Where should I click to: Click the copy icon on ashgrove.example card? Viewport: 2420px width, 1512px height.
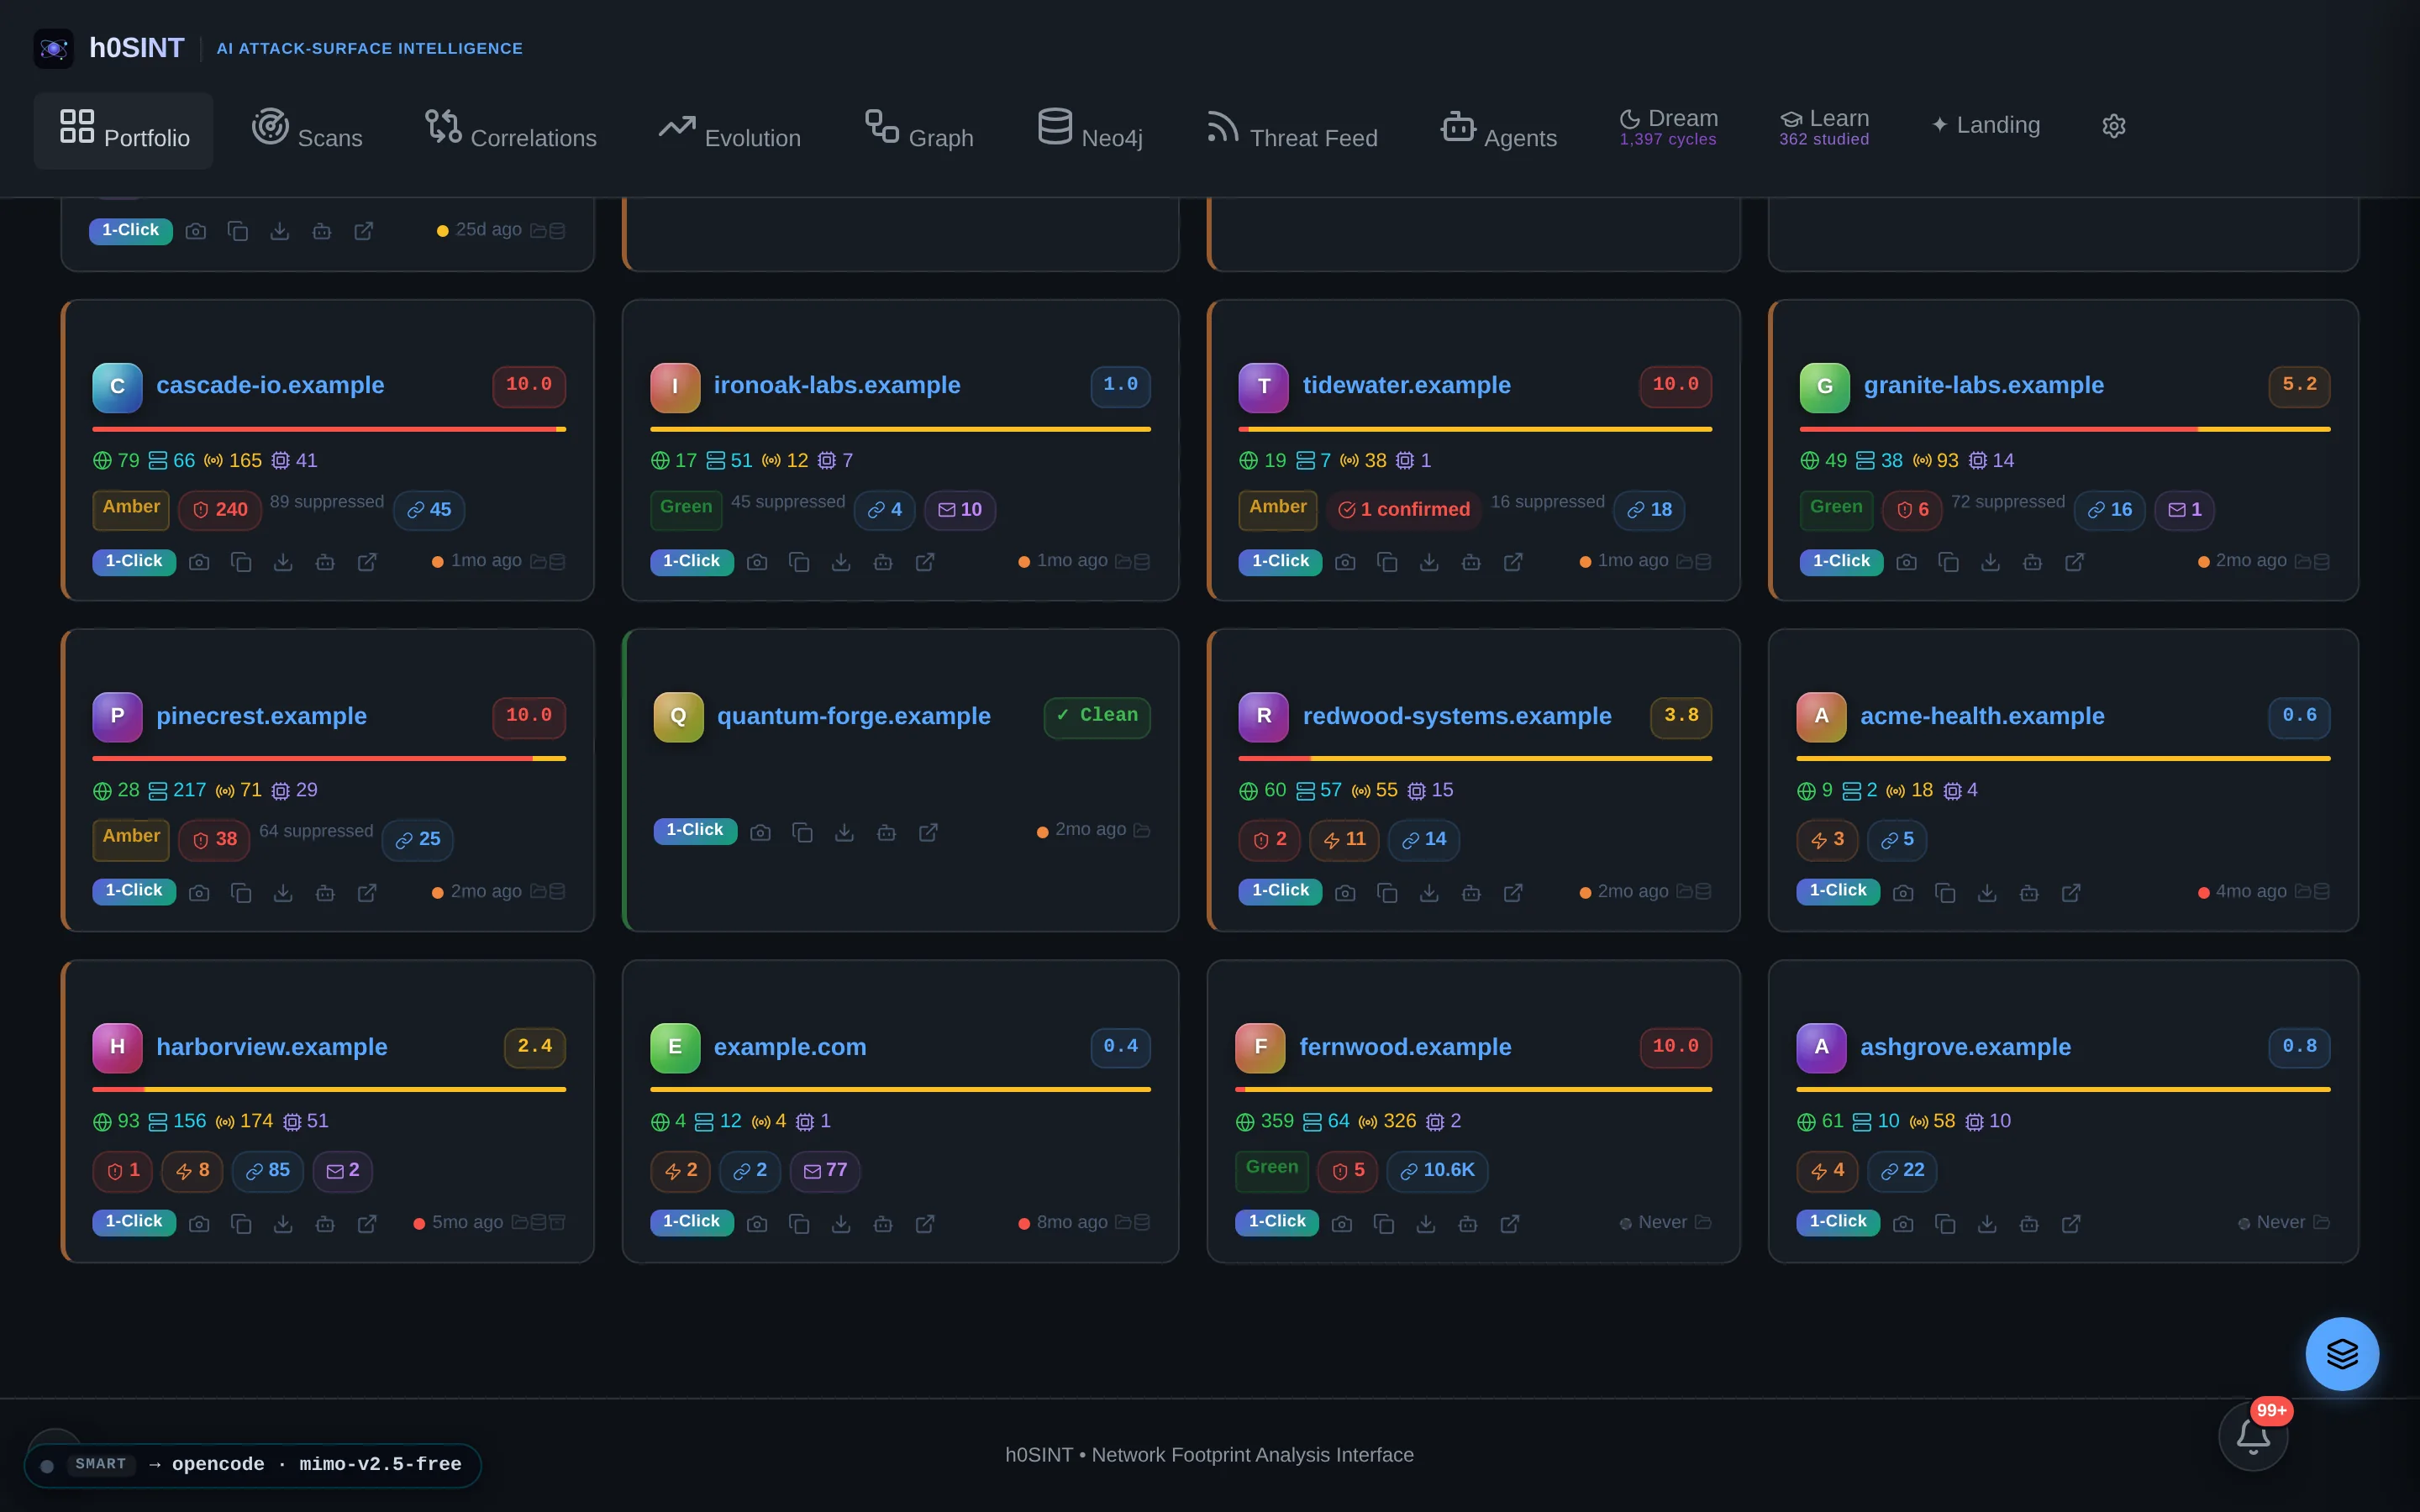click(1945, 1223)
